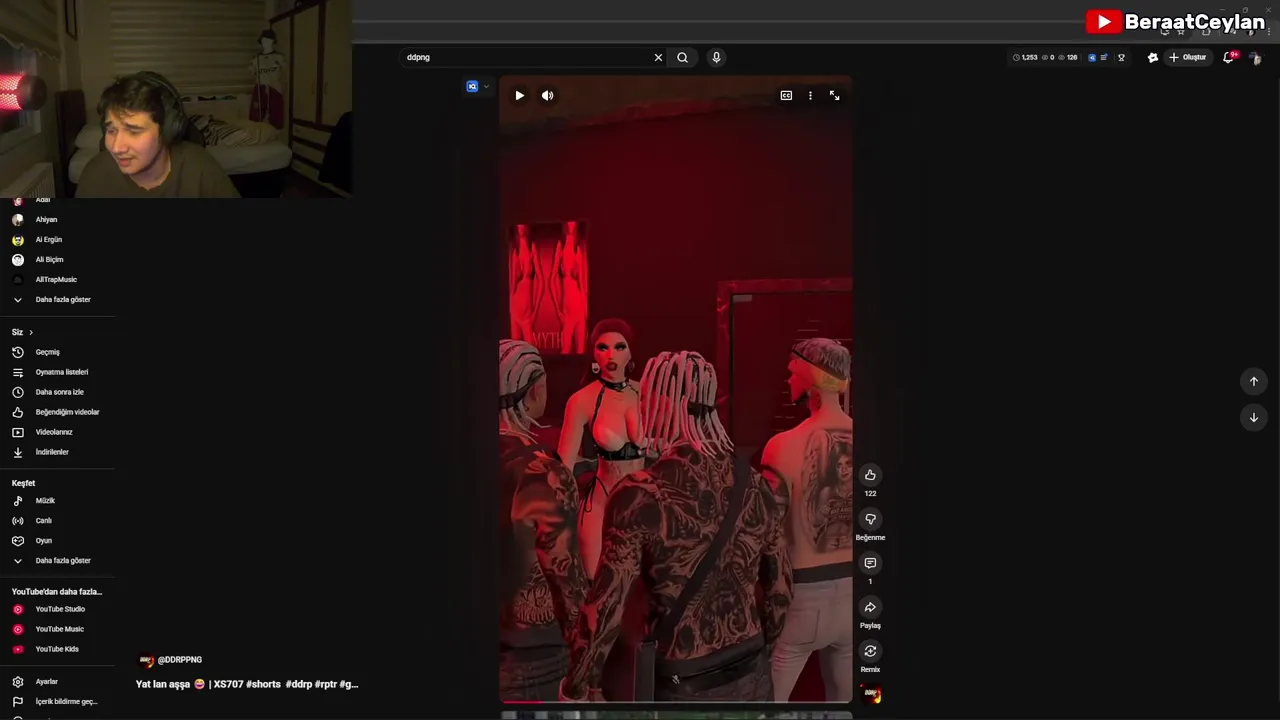Open the three-dot more options menu
Screen dimensions: 1280x720
810,95
